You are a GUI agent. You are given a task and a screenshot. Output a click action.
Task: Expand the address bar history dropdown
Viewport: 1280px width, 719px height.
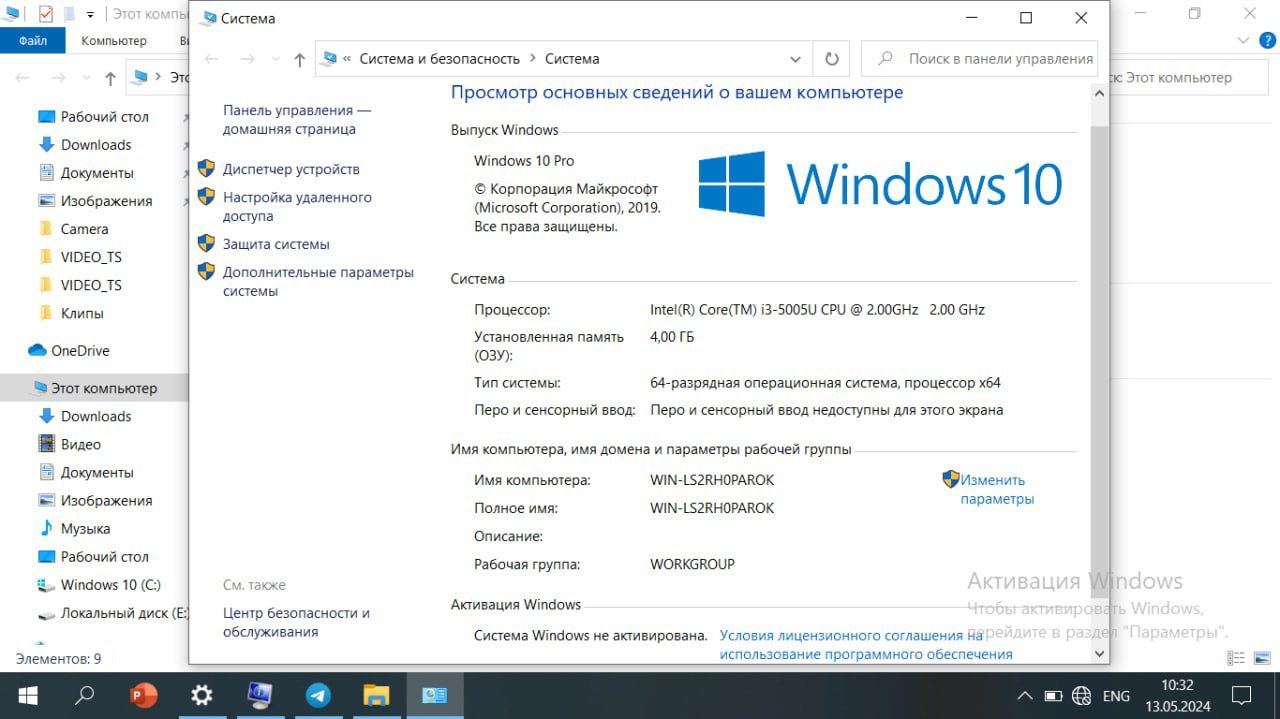click(x=795, y=59)
